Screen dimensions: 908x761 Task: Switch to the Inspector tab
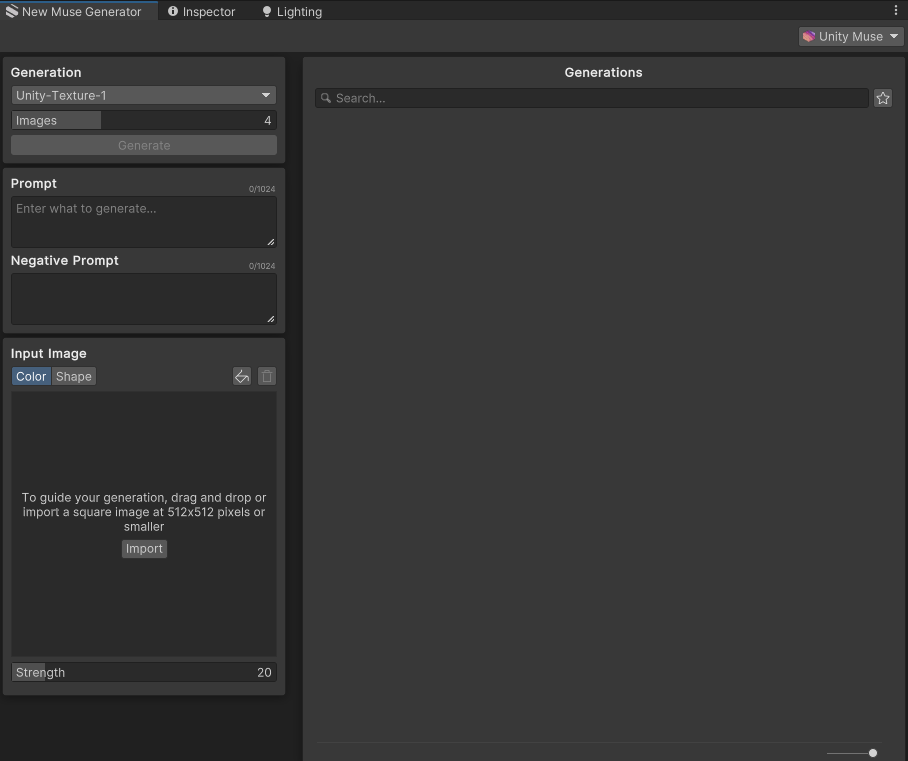202,12
